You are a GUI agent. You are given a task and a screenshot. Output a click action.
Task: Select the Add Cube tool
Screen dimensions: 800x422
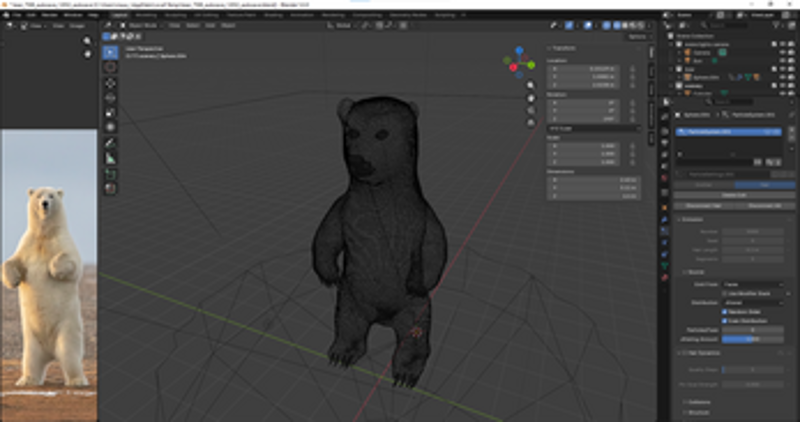click(x=110, y=174)
